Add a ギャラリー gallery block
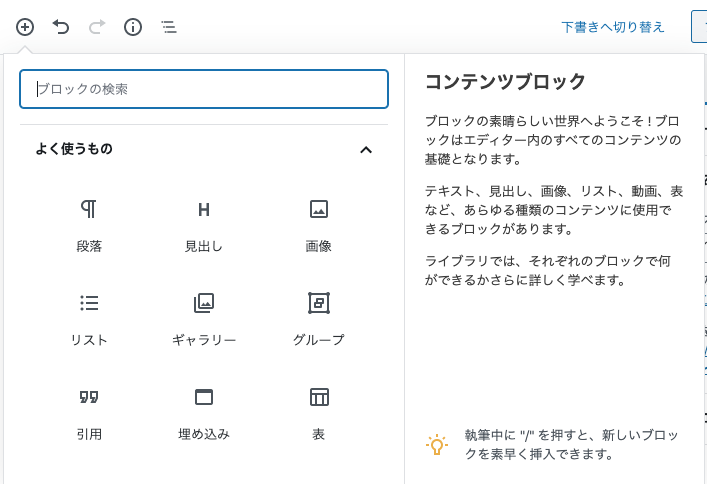This screenshot has width=707, height=484. pos(204,319)
